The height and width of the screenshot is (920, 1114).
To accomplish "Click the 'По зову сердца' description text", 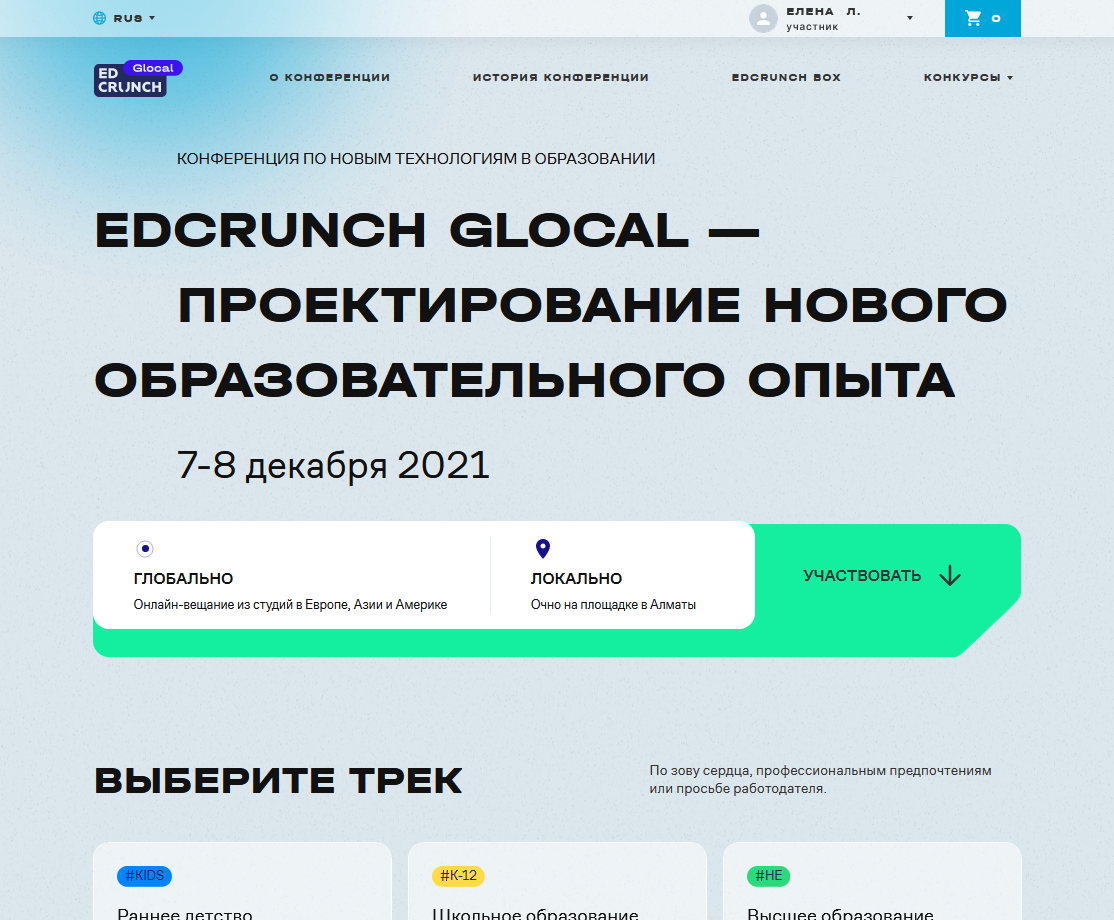I will (821, 779).
